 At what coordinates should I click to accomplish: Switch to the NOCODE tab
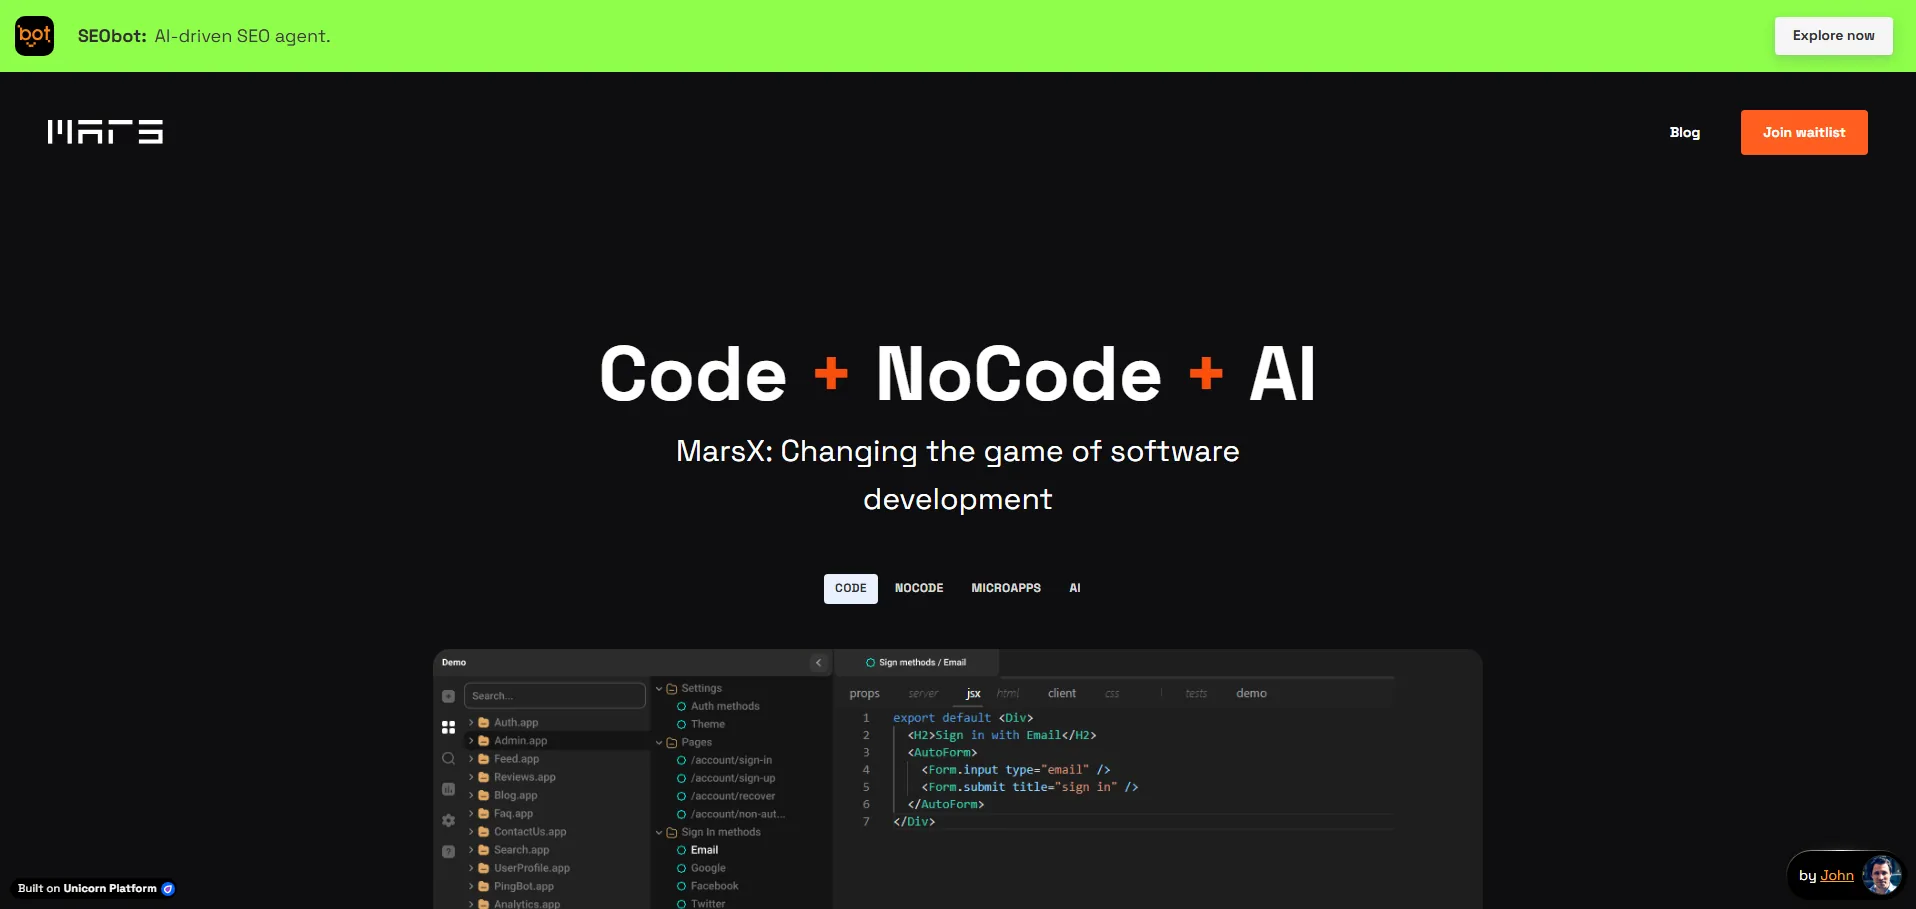(918, 588)
